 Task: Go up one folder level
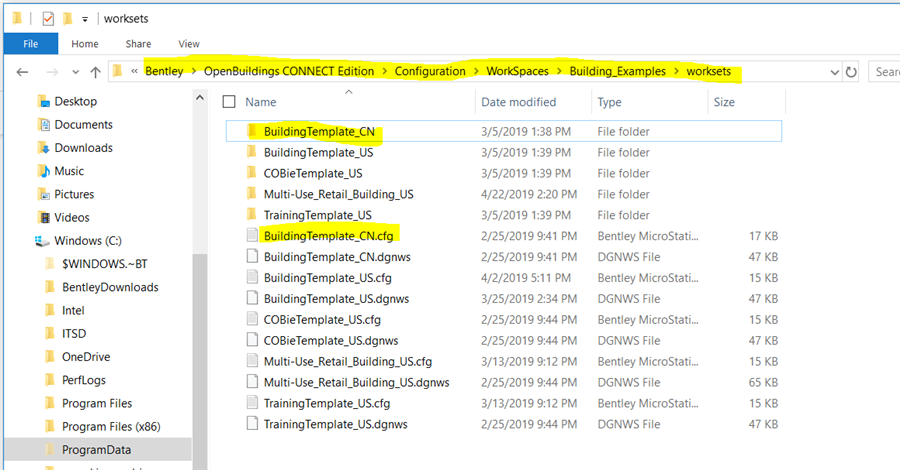click(x=95, y=72)
